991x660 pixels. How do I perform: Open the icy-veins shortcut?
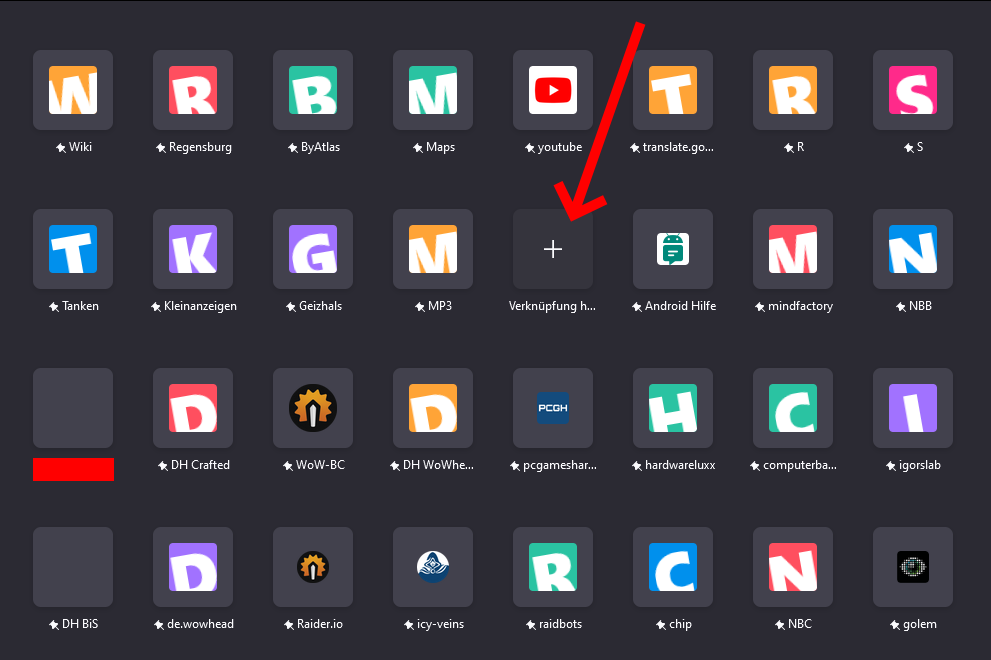point(433,567)
